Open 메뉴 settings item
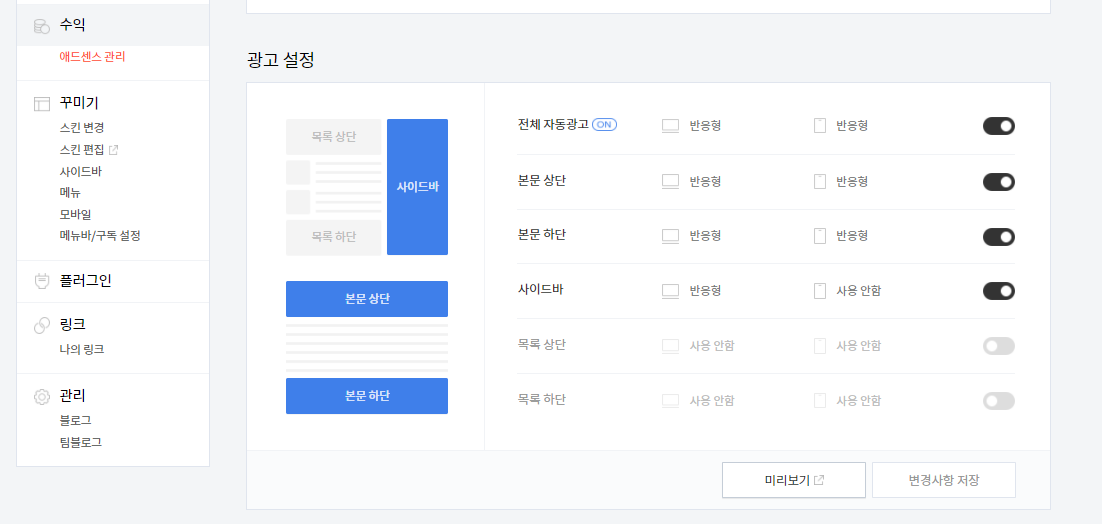The width and height of the screenshot is (1102, 524). point(70,192)
